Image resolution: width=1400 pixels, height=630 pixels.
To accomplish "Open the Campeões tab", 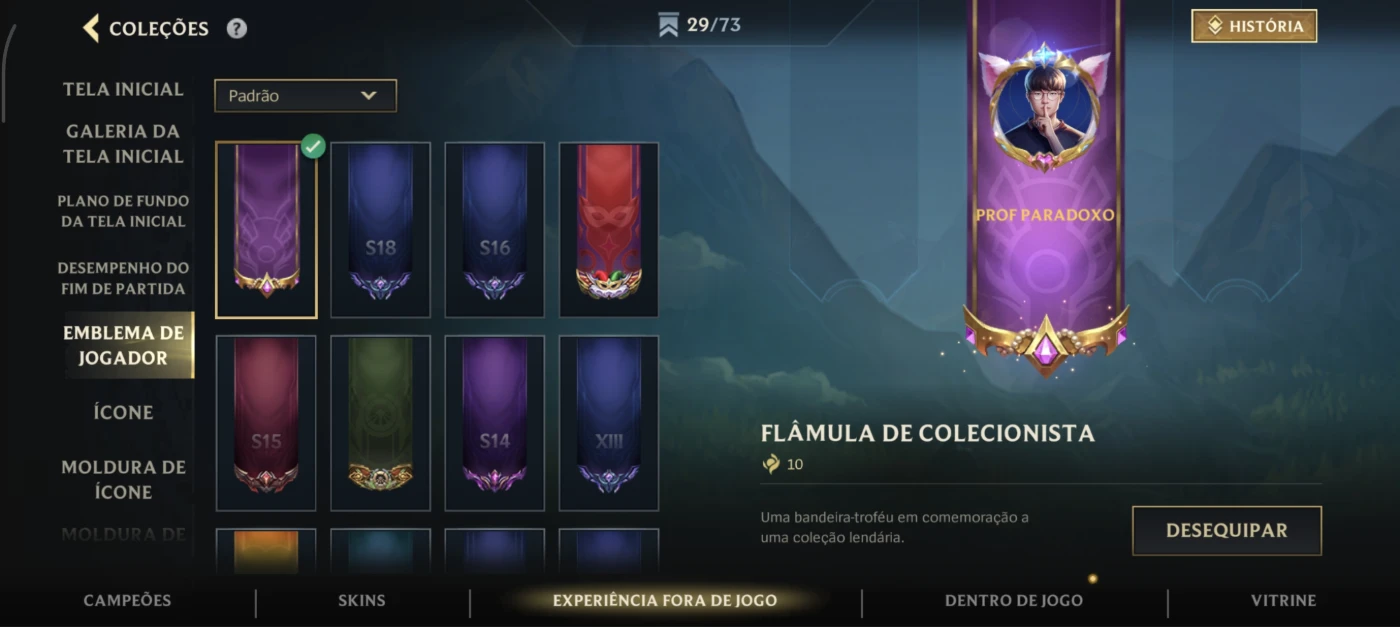I will (127, 601).
